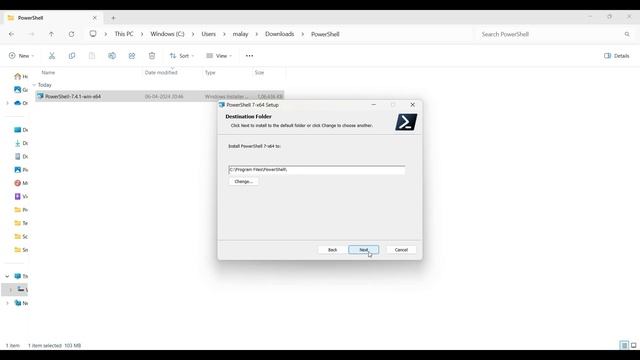Viewport: 640px width, 360px height.
Task: Expand the Network node in the sidebar
Action: [7, 303]
